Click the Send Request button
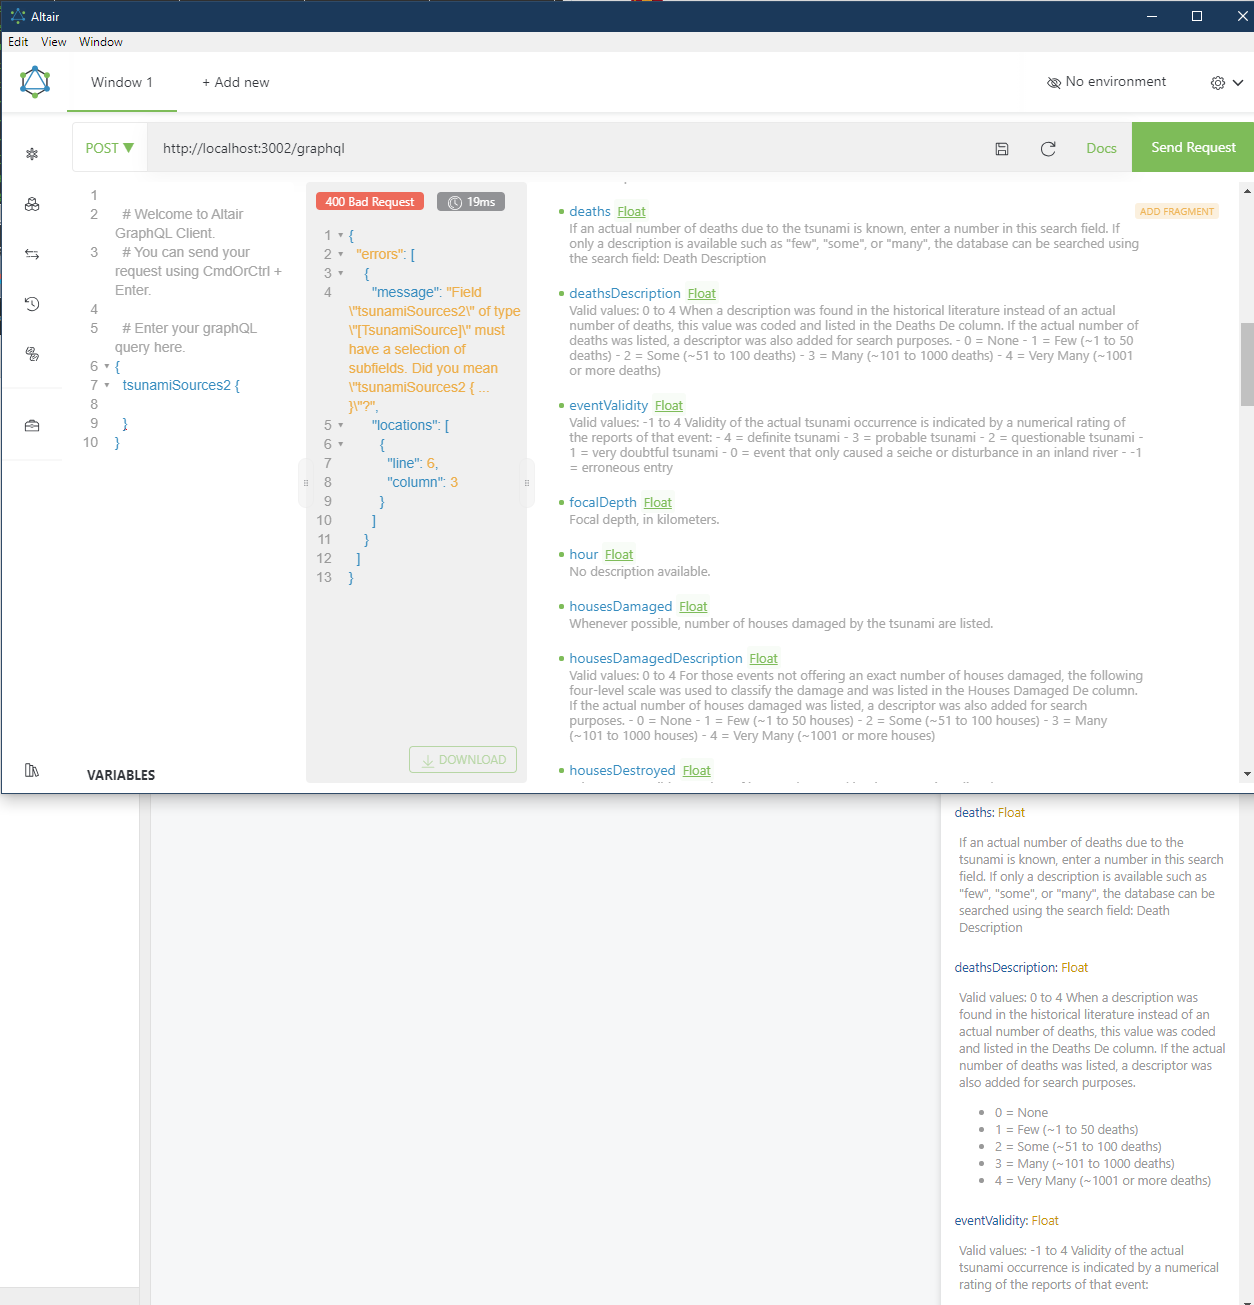The image size is (1254, 1305). (1192, 147)
